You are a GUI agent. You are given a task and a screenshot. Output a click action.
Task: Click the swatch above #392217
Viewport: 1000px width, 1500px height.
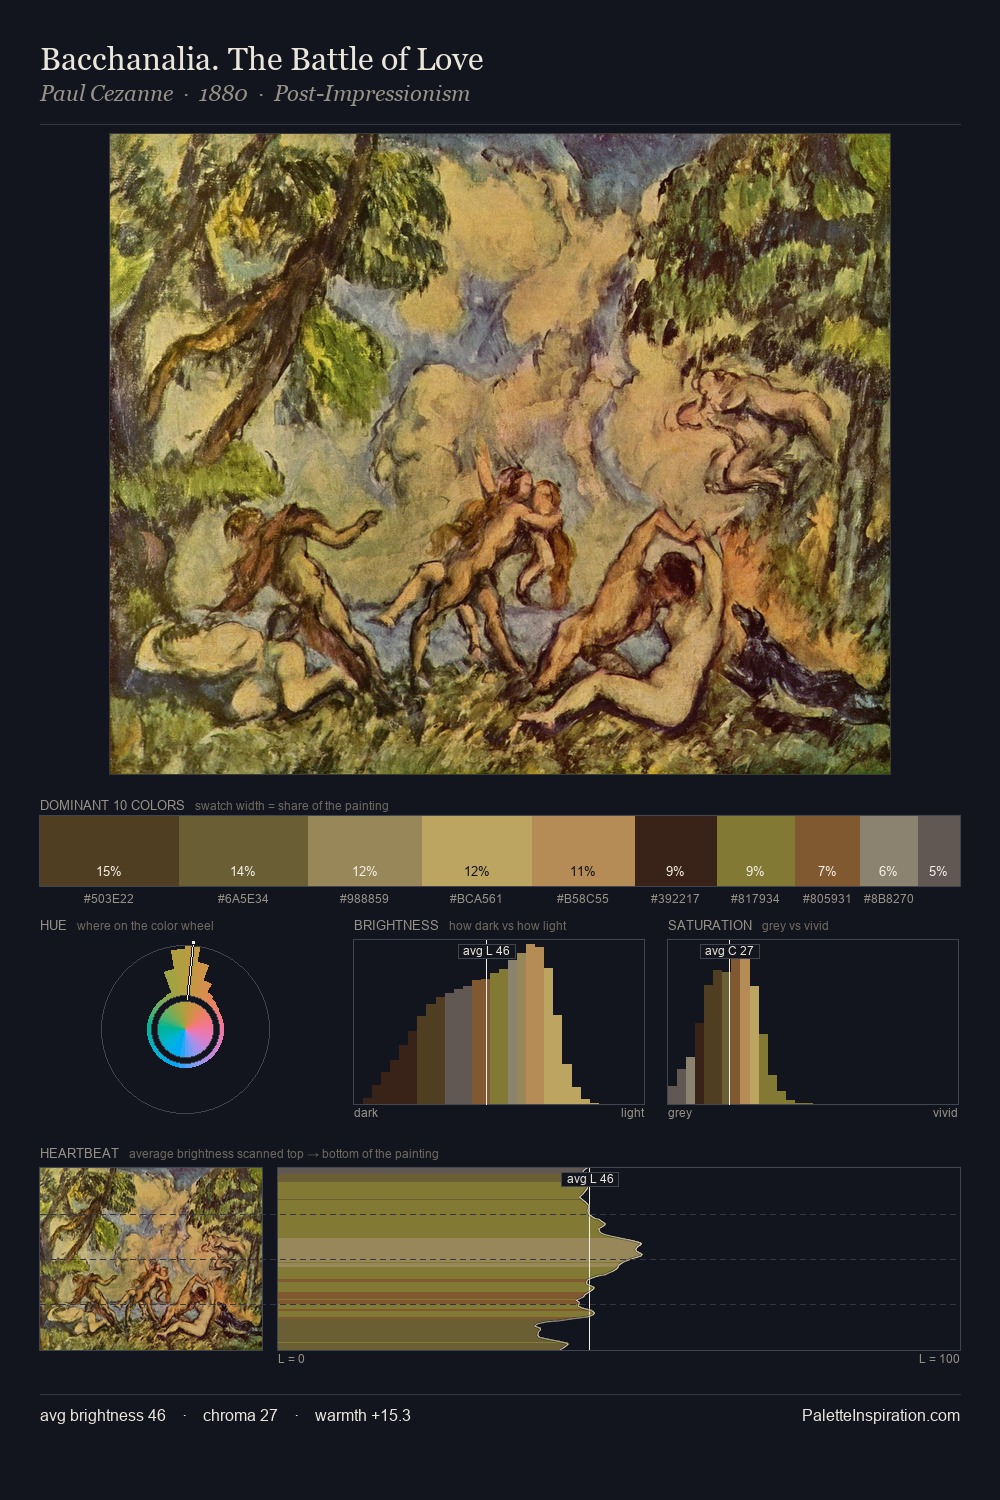pyautogui.click(x=676, y=851)
